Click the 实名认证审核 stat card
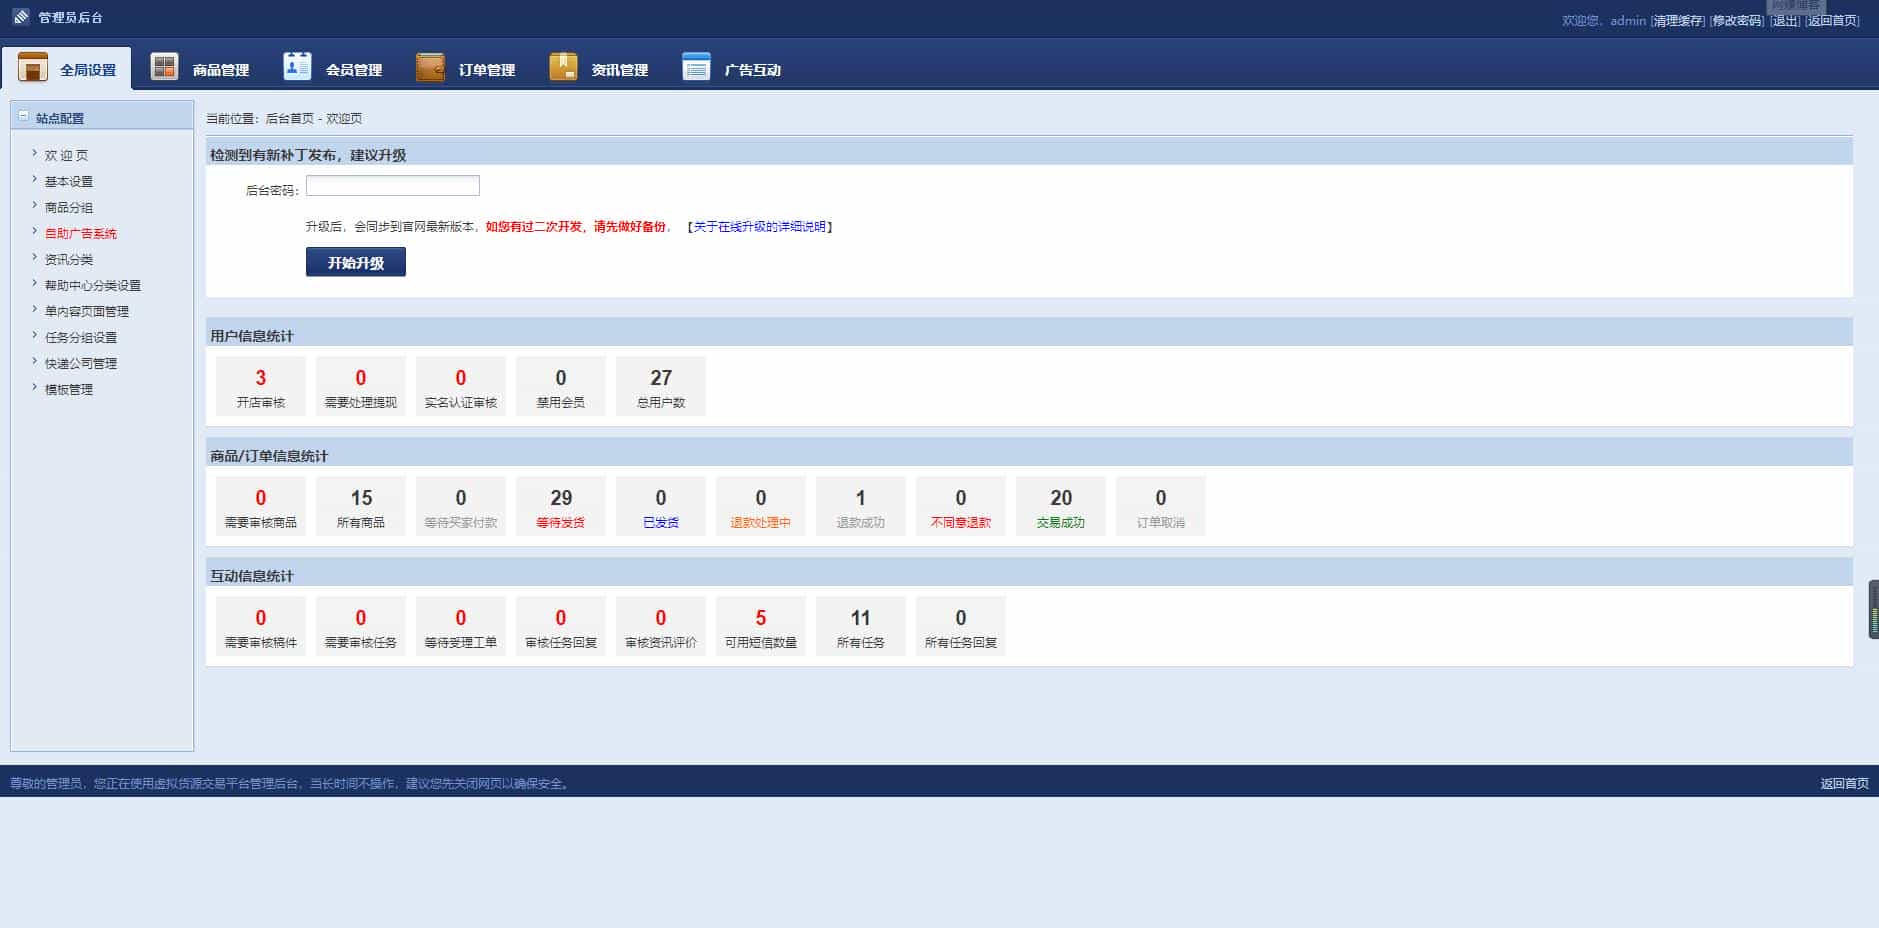This screenshot has width=1879, height=928. coord(461,386)
